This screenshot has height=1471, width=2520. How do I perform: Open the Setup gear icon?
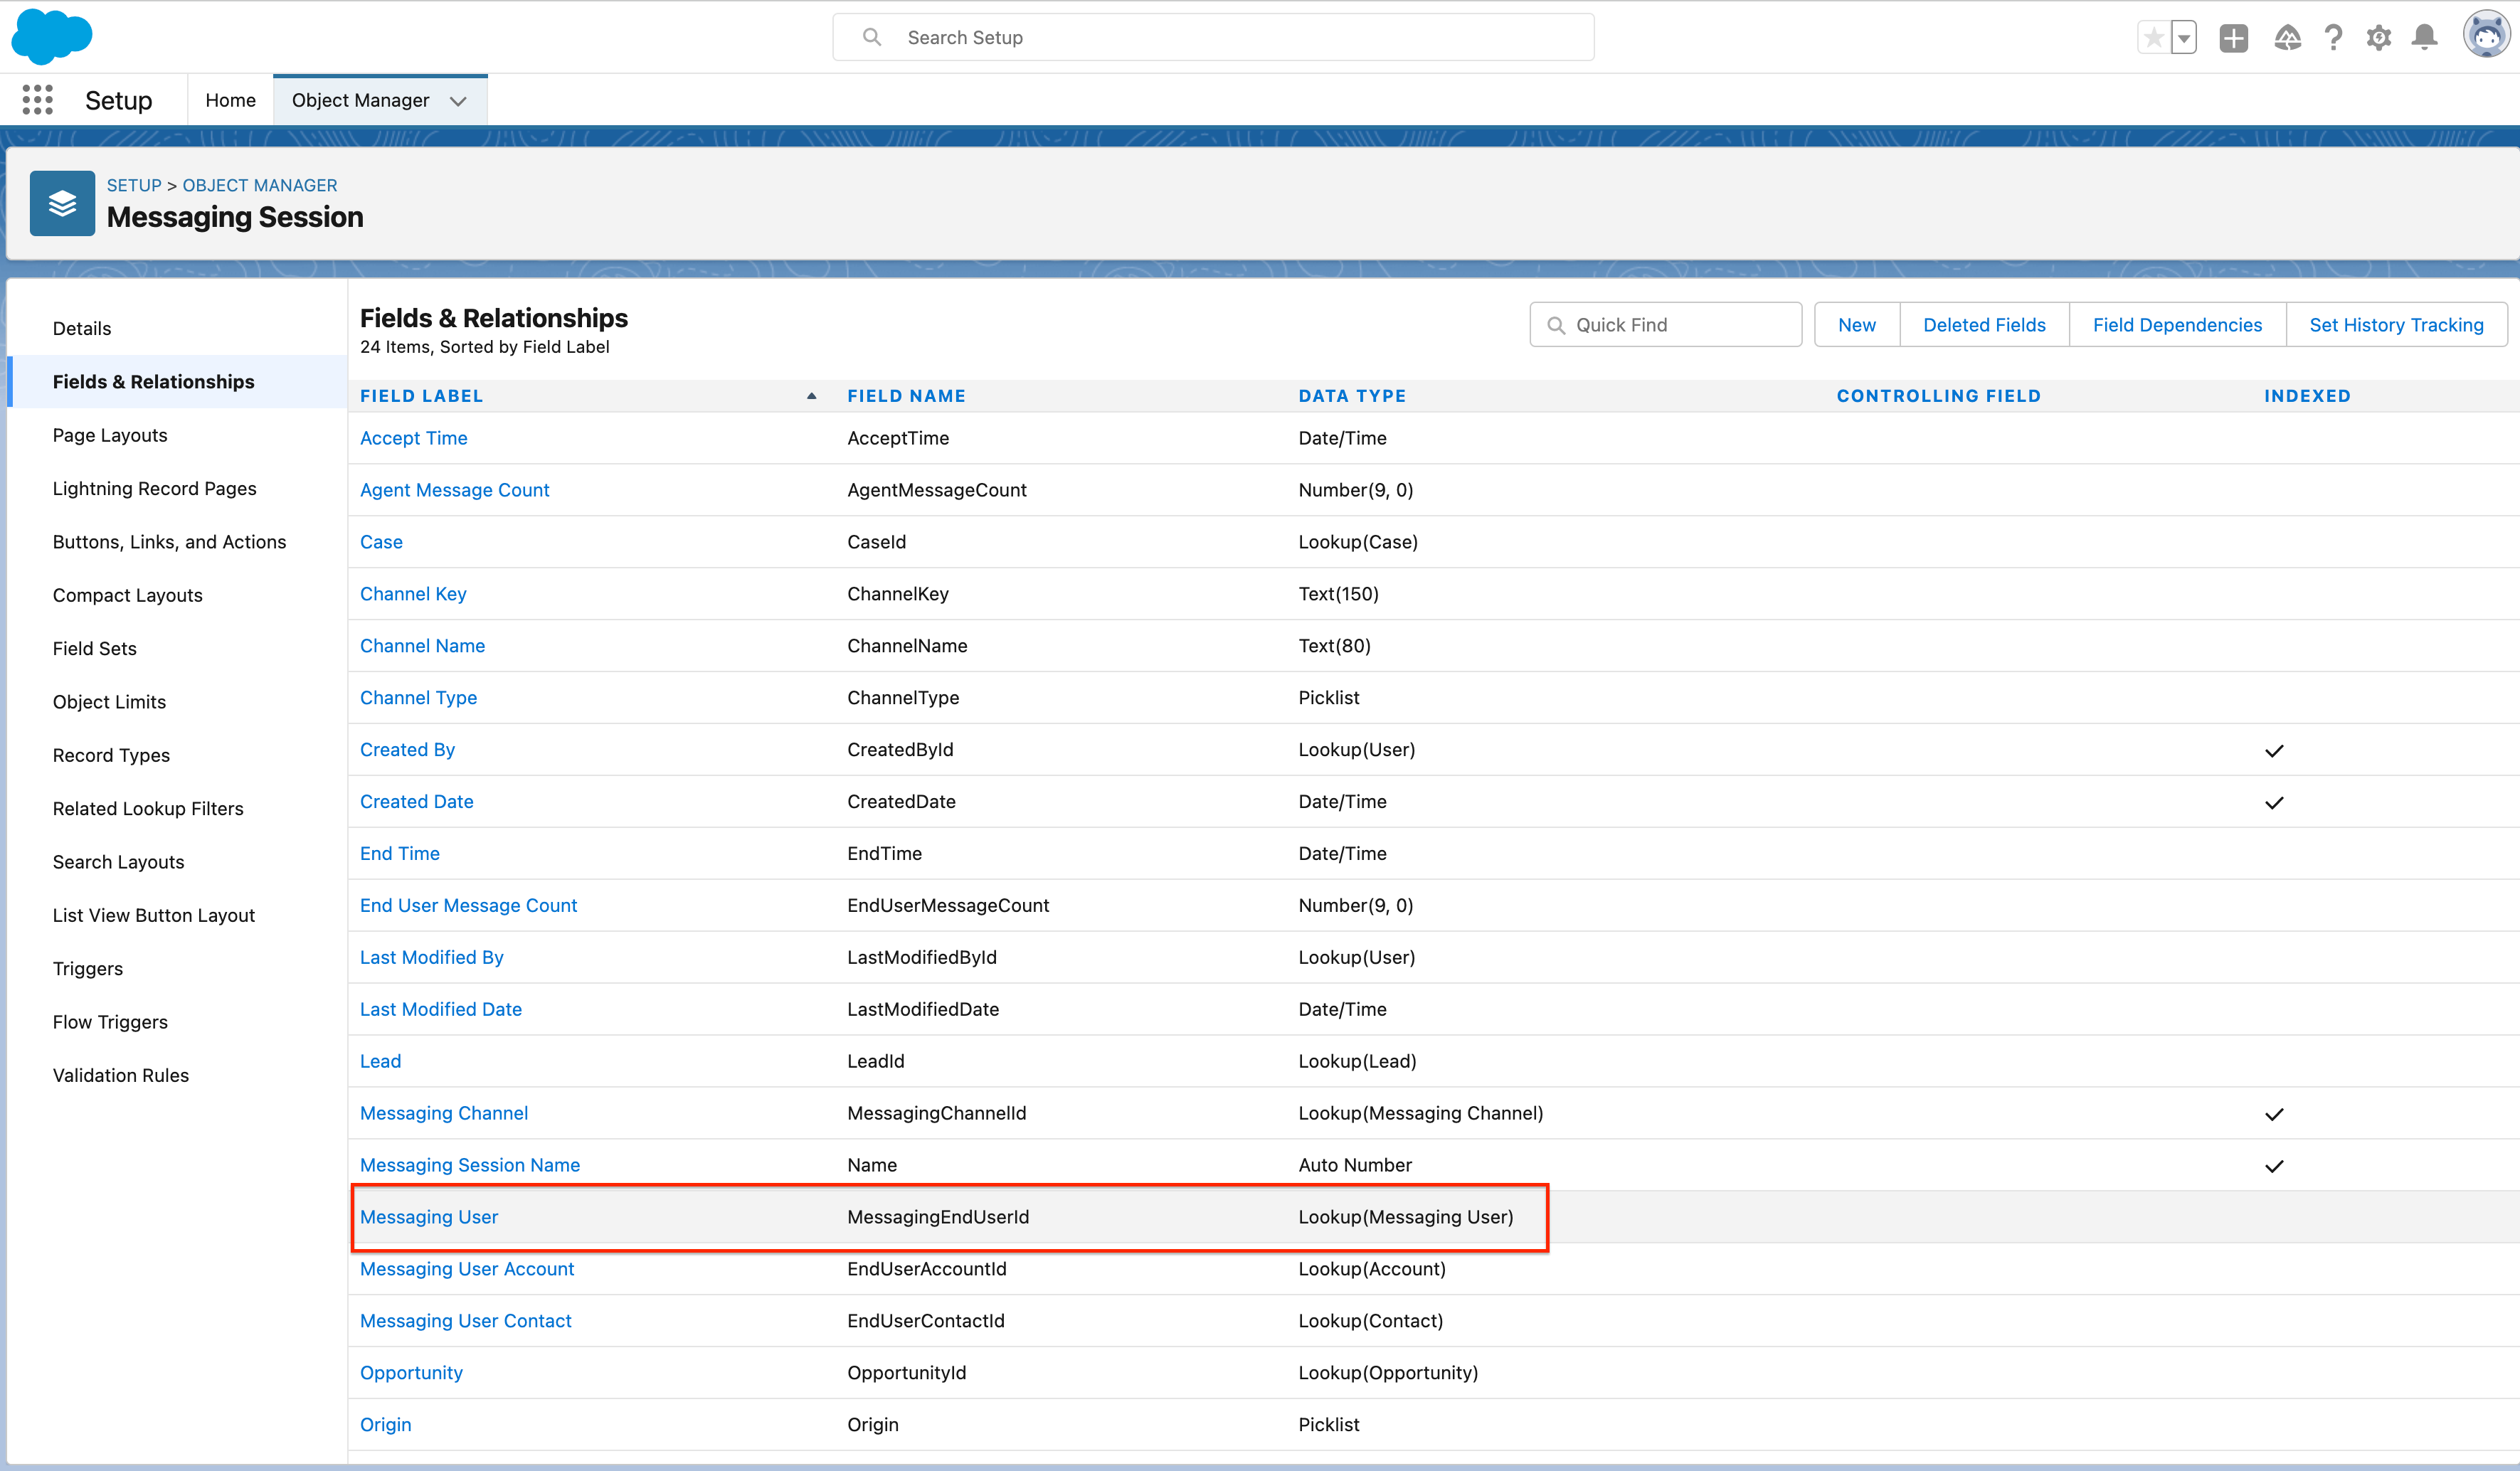(2379, 38)
